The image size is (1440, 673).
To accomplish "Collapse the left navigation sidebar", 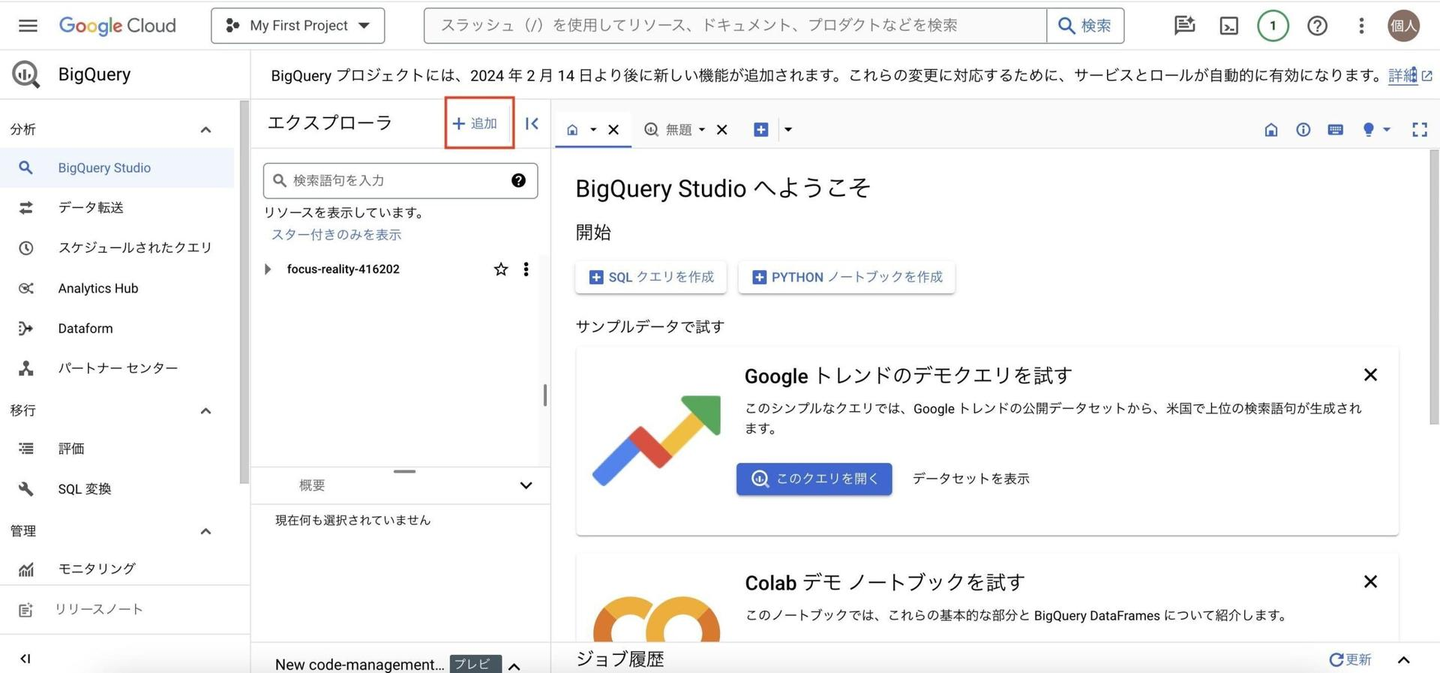I will coord(25,658).
